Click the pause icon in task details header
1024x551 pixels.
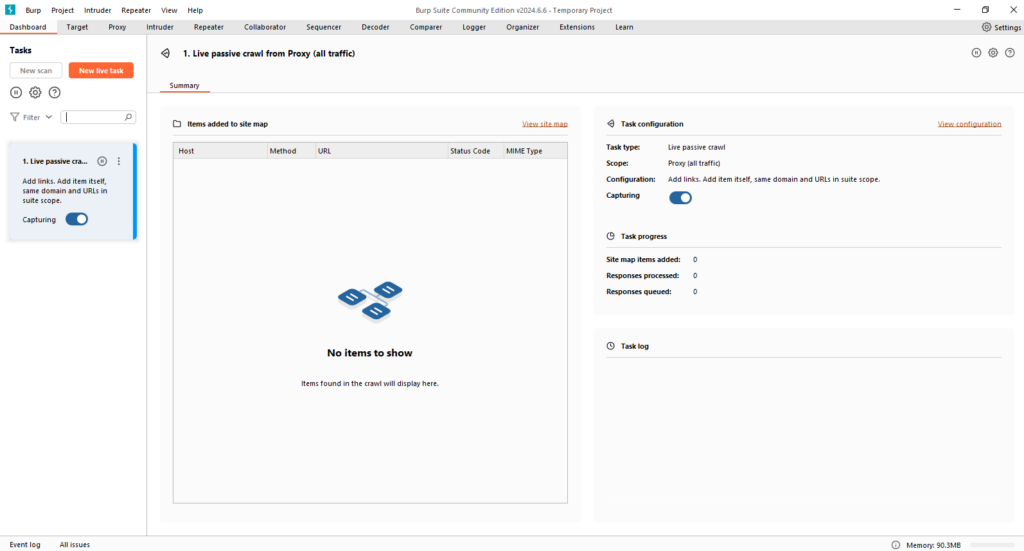coord(976,53)
